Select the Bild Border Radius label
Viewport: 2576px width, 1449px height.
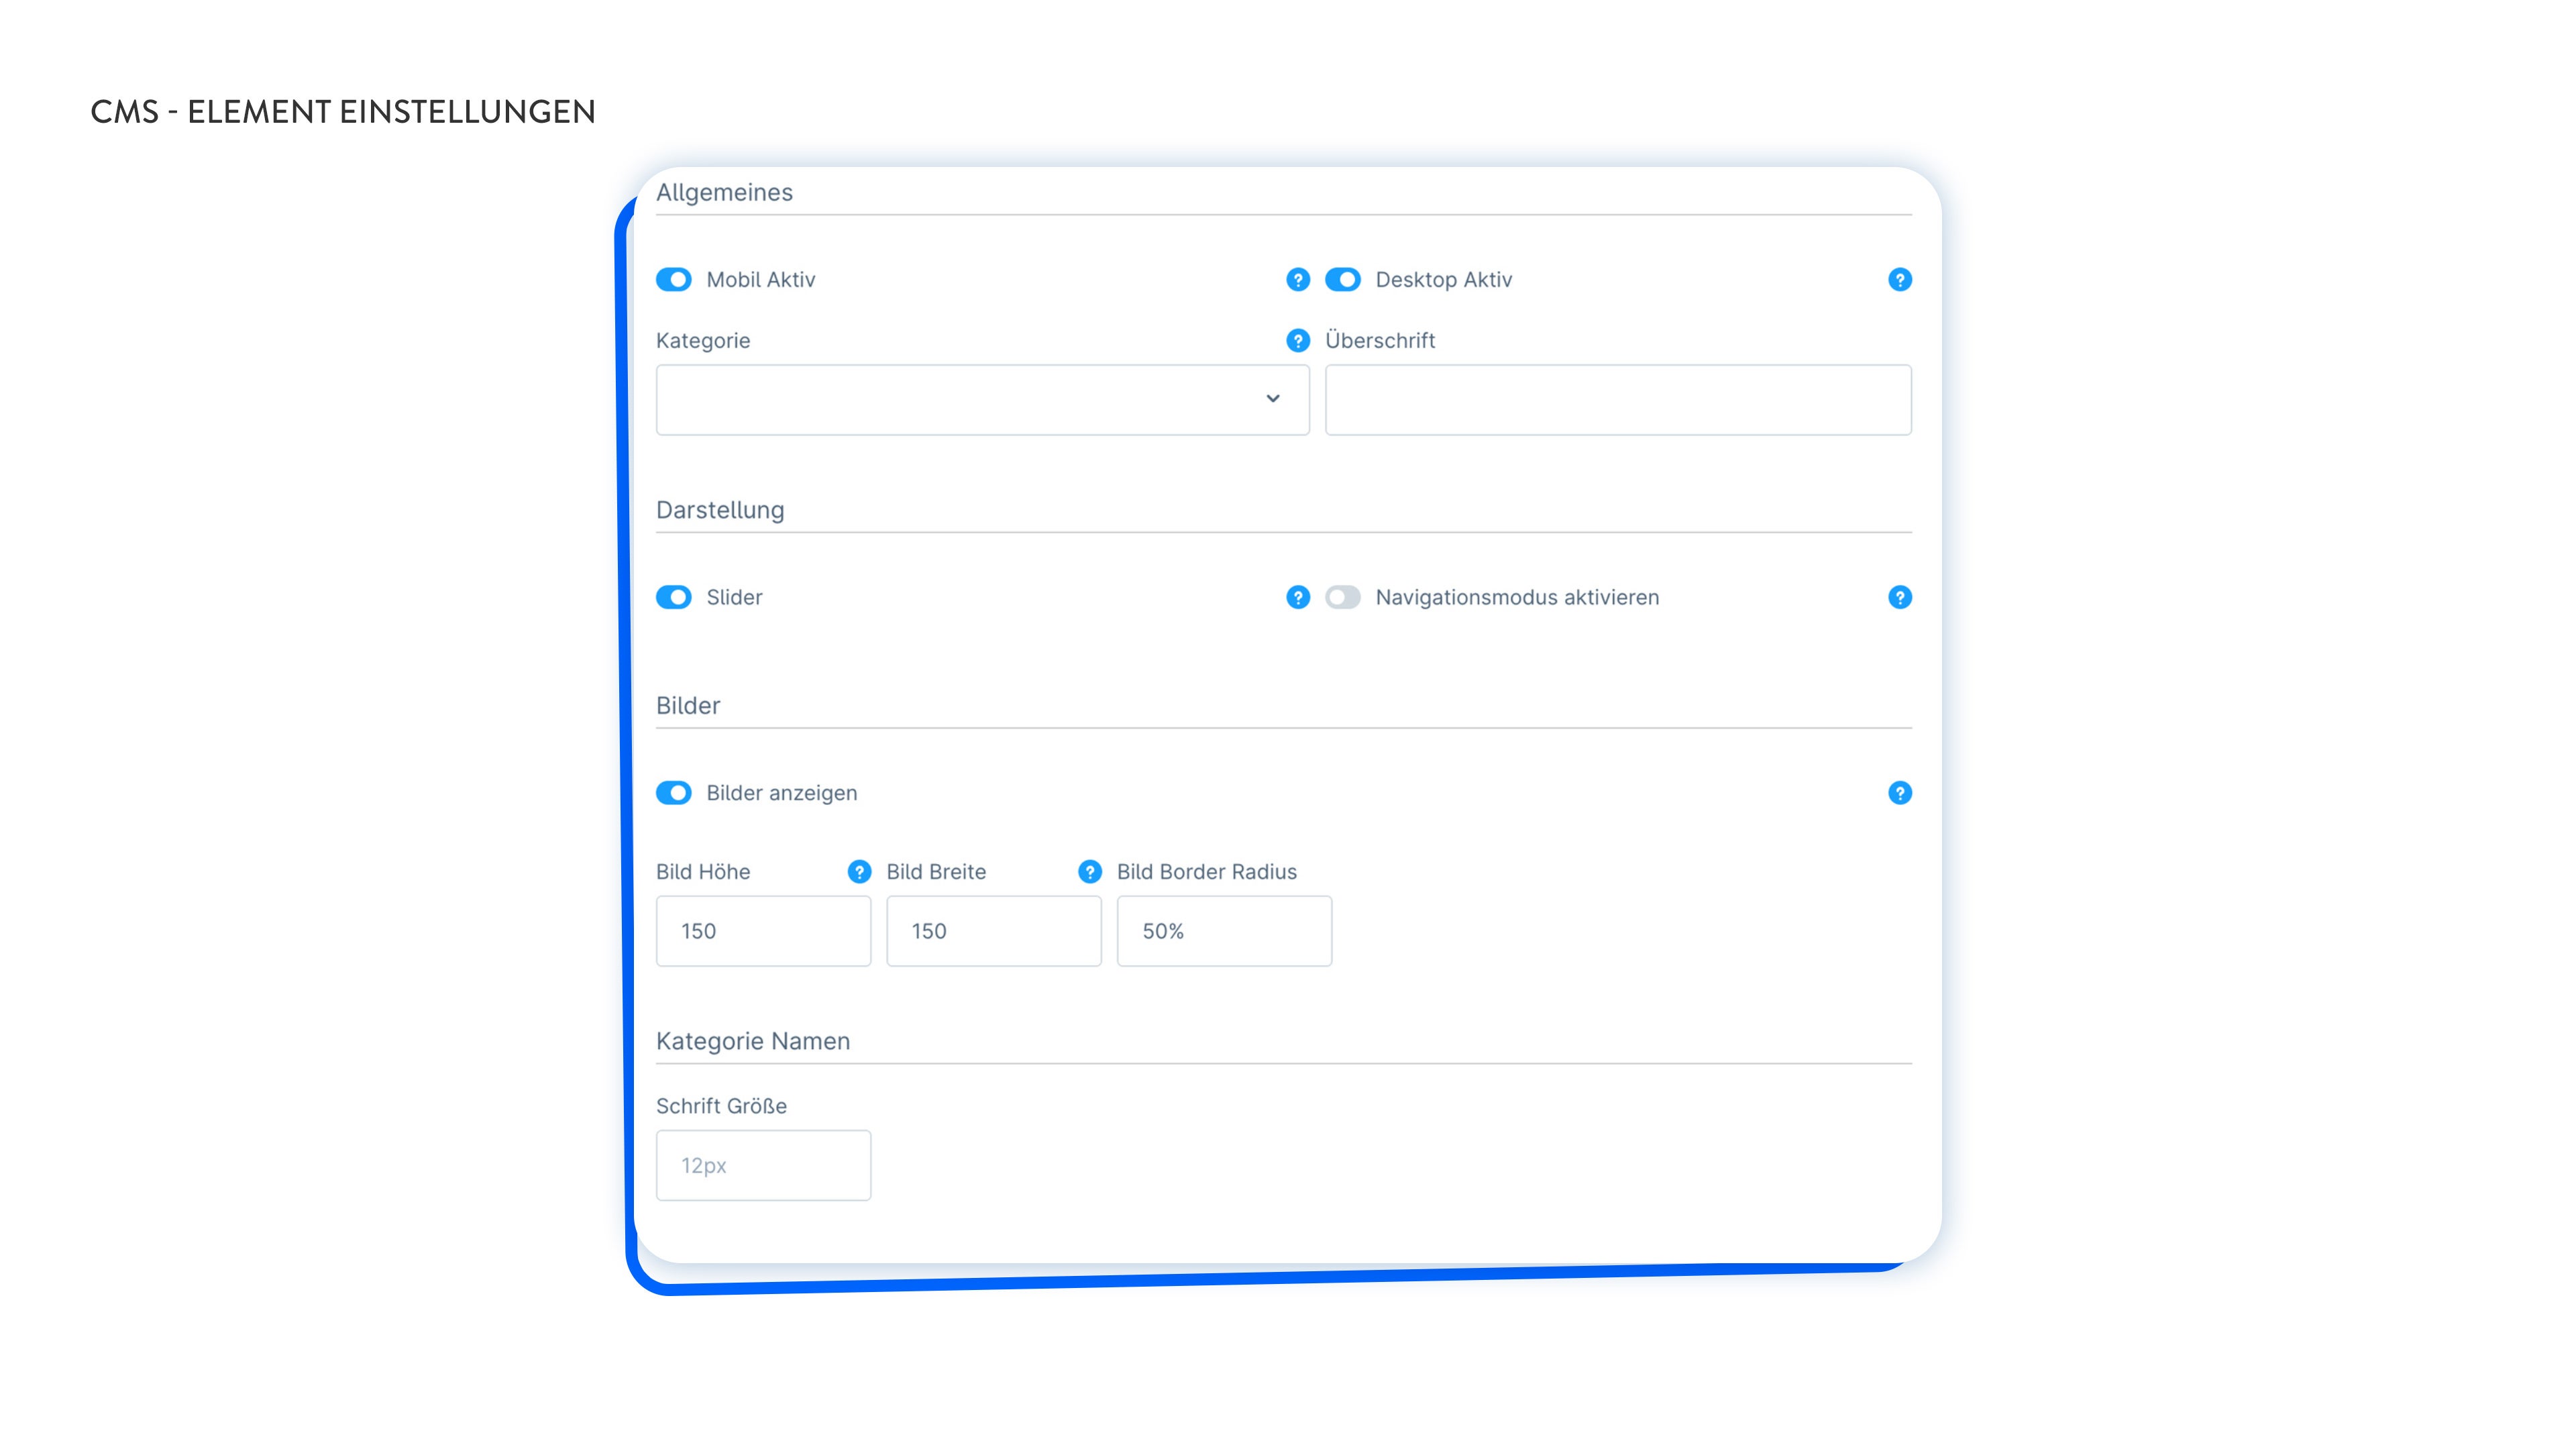[x=1206, y=872]
